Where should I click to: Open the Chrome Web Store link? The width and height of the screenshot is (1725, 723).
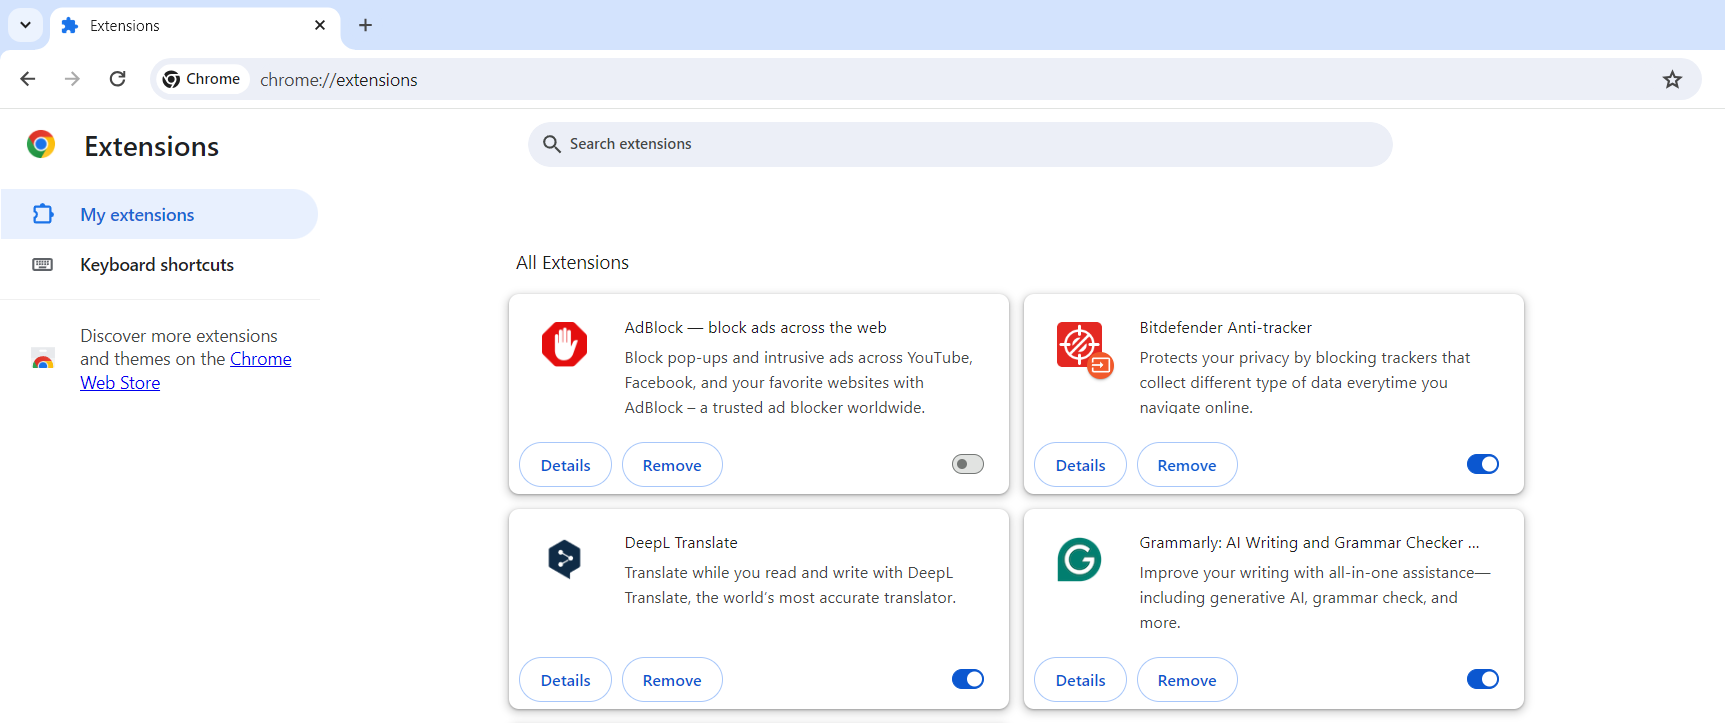260,360
